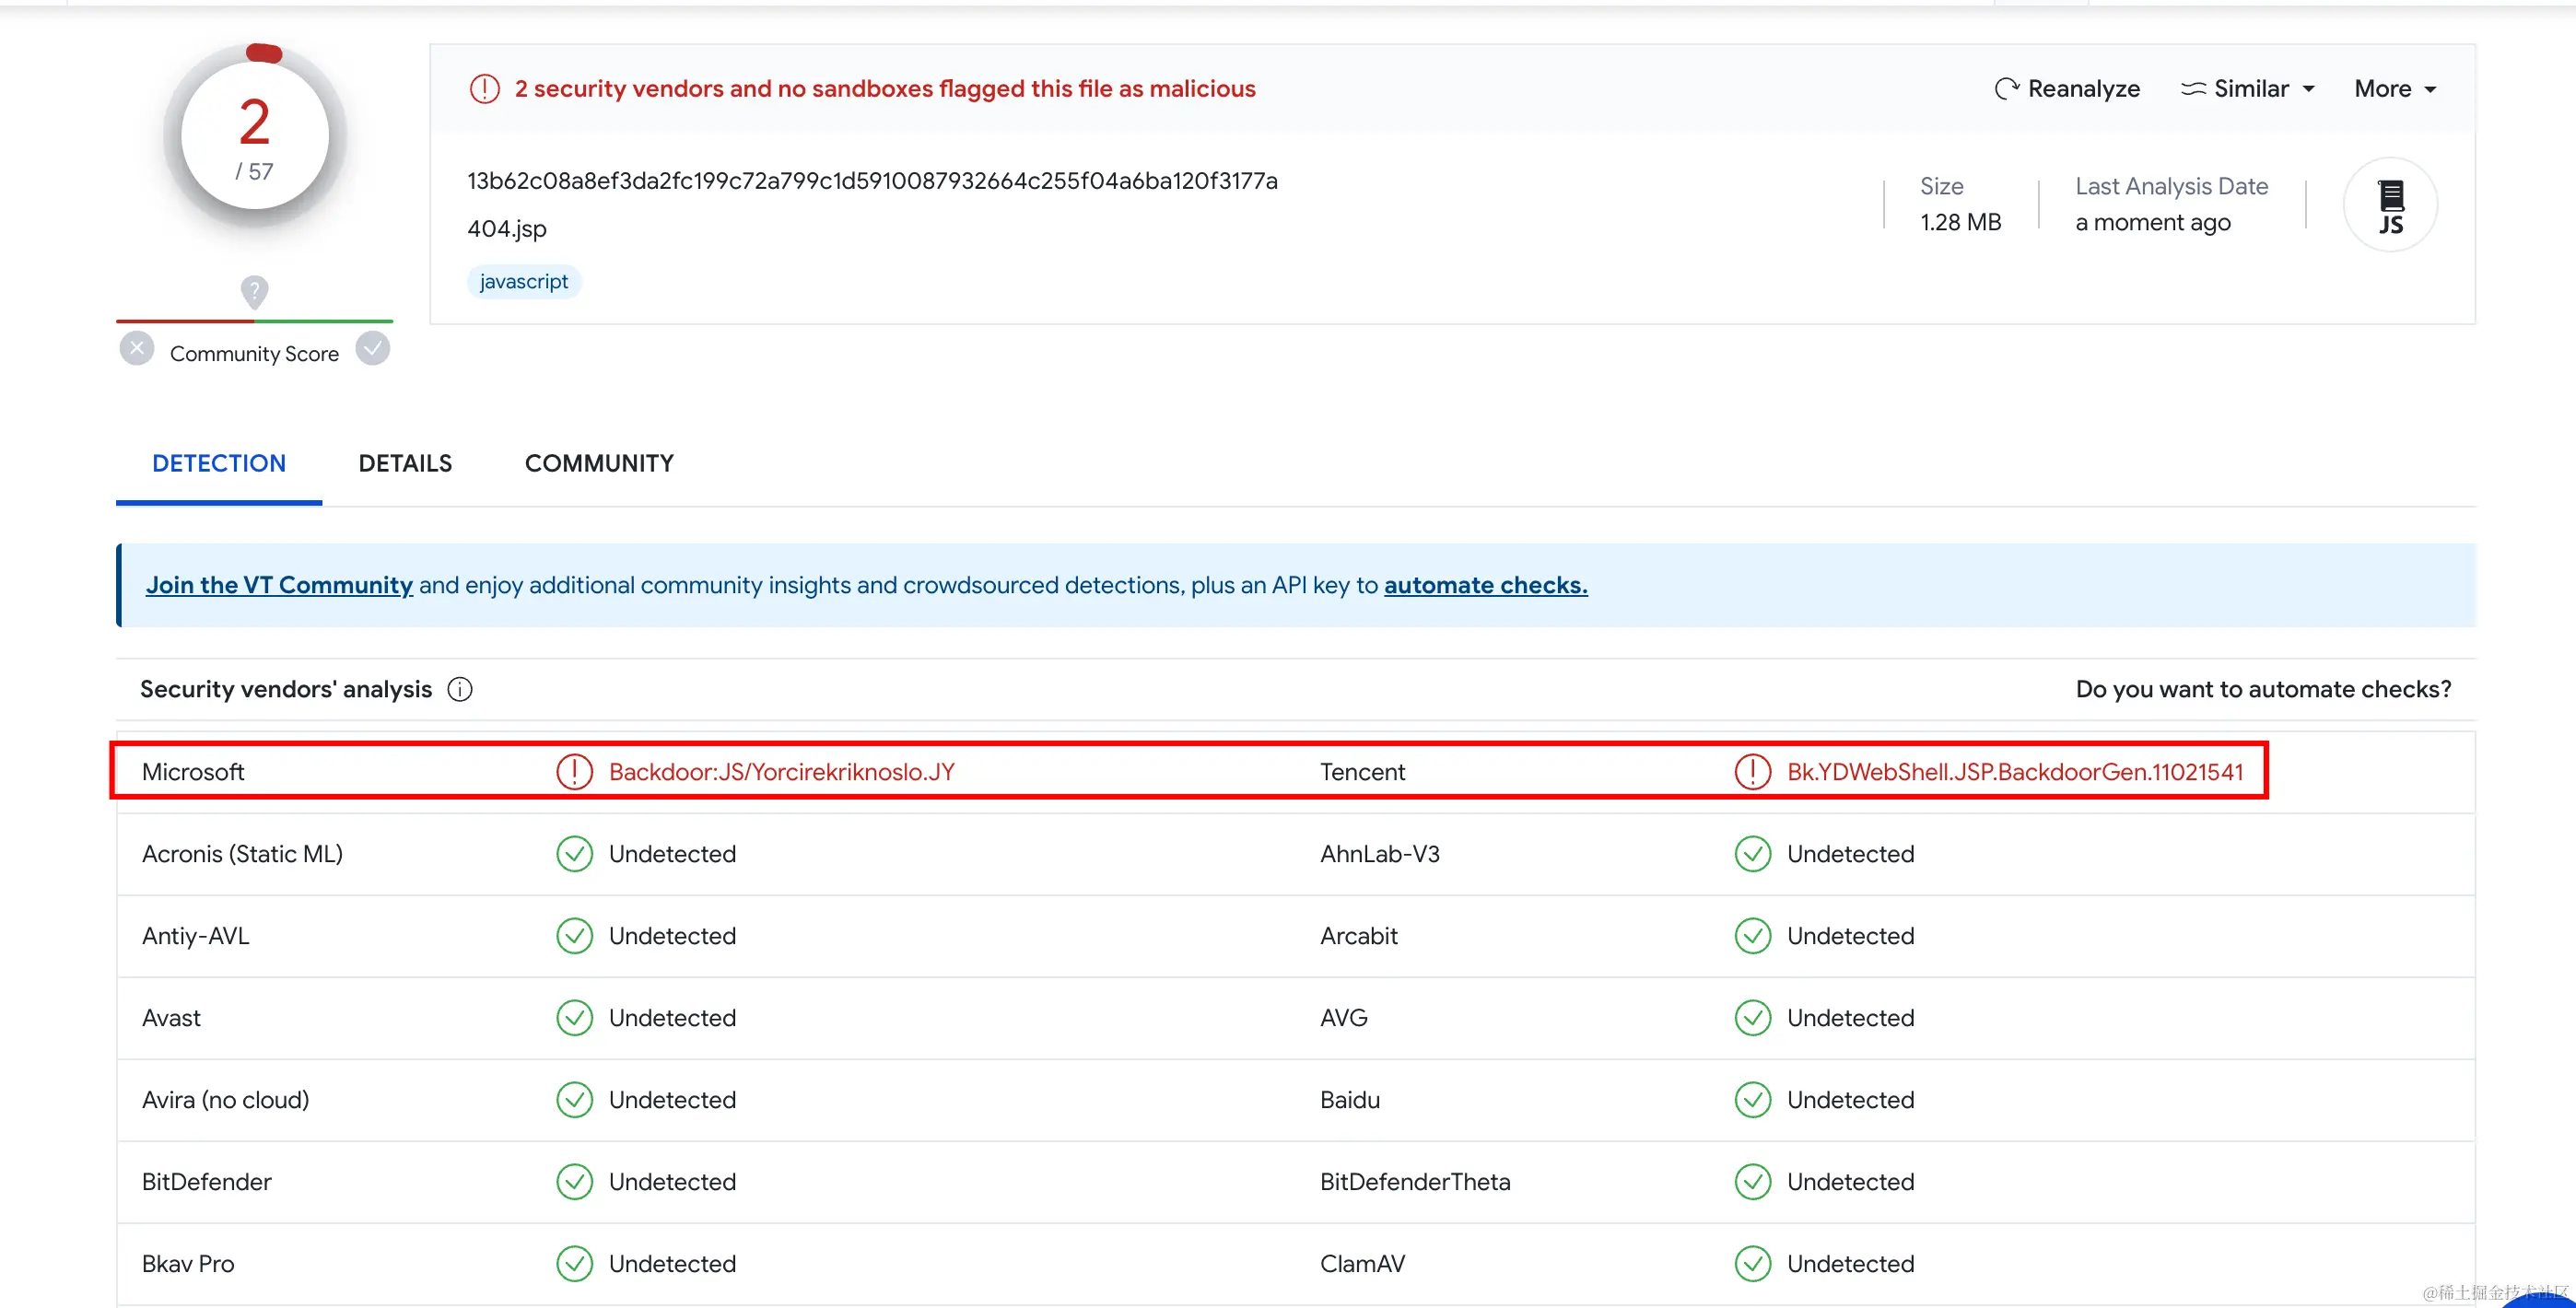
Task: Click the info icon beside Security vendors' analysis
Action: [x=460, y=689]
